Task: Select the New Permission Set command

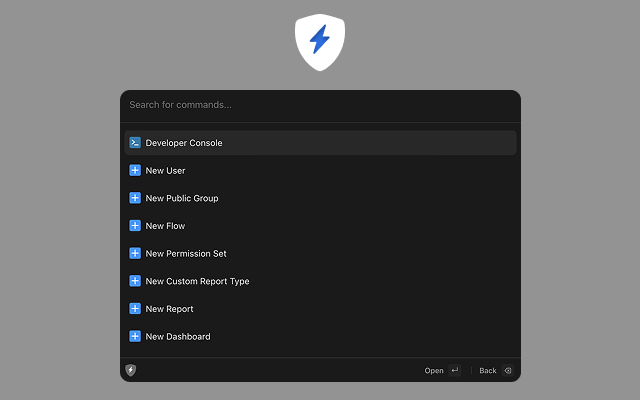Action: (320, 253)
